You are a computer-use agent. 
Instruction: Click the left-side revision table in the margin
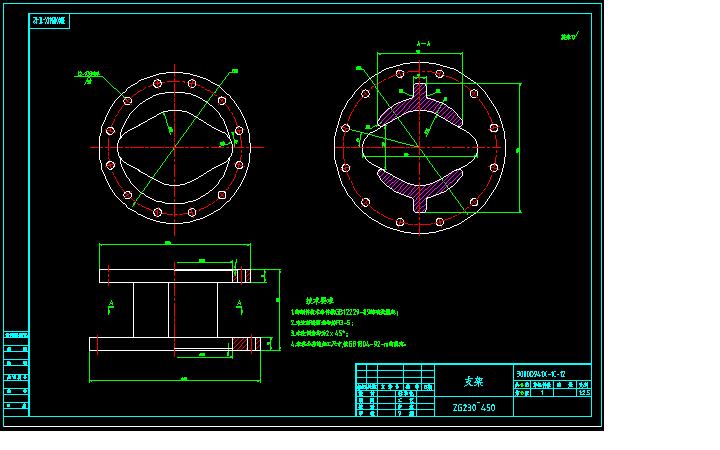point(15,370)
